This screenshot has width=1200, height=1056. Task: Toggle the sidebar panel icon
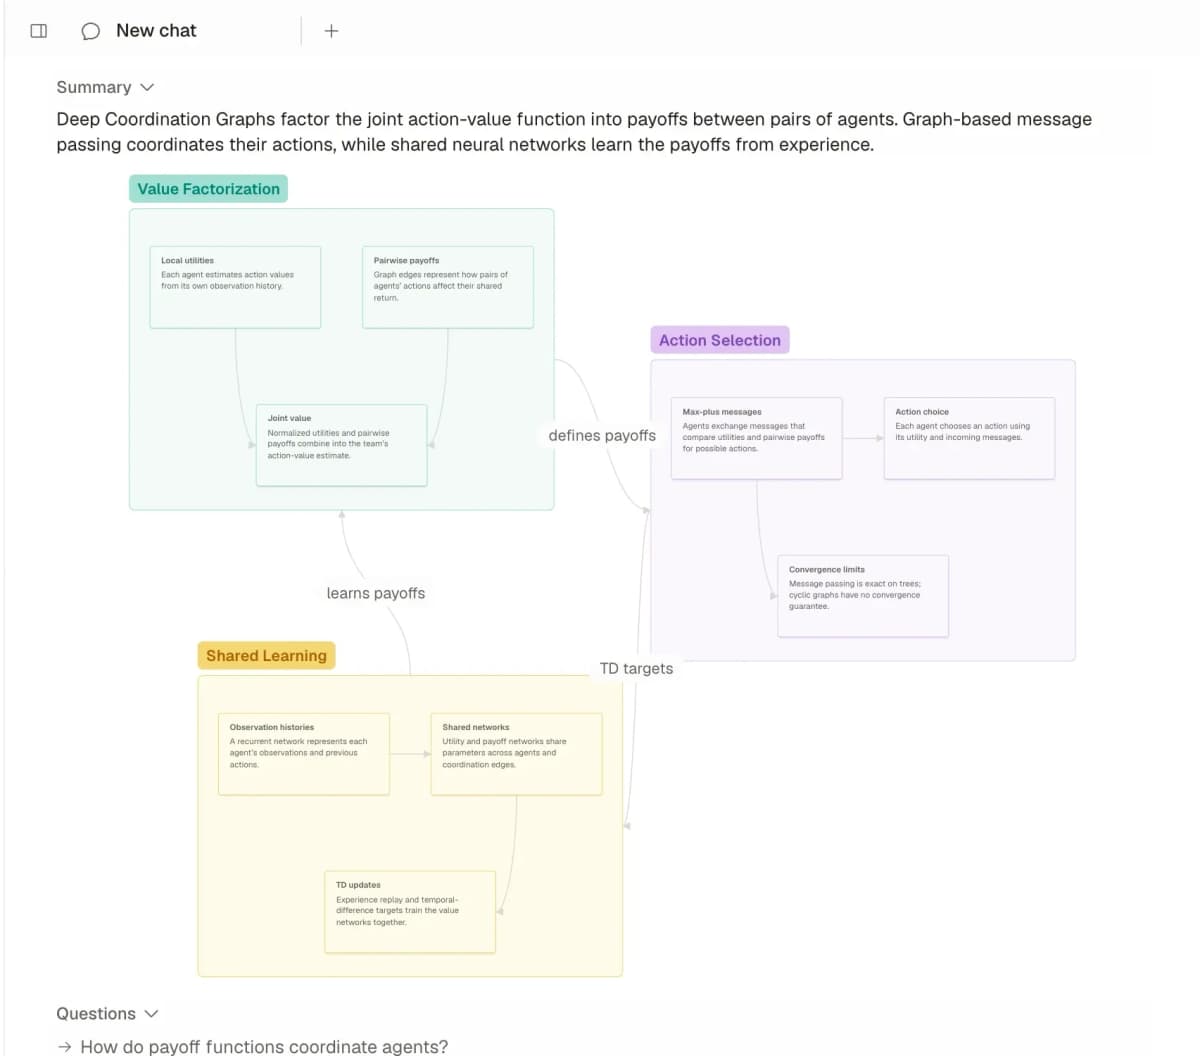pyautogui.click(x=39, y=31)
